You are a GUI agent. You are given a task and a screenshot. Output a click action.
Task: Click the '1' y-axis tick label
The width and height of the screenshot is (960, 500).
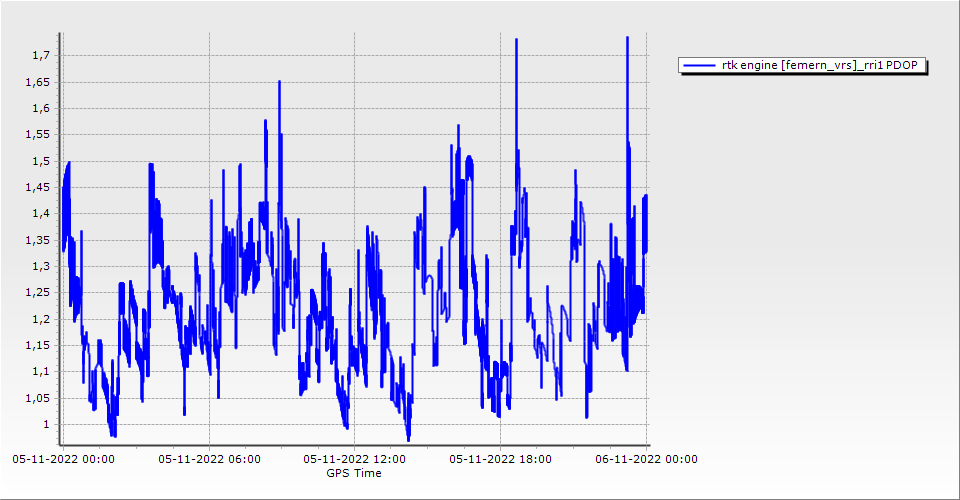pyautogui.click(x=45, y=425)
